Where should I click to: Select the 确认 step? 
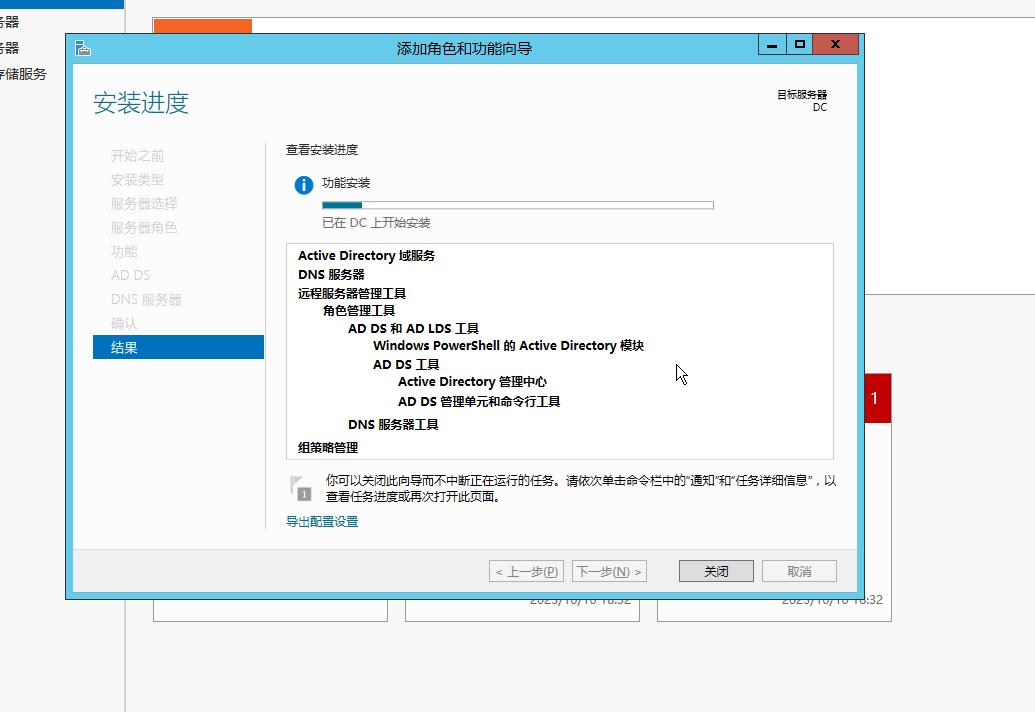[124, 323]
